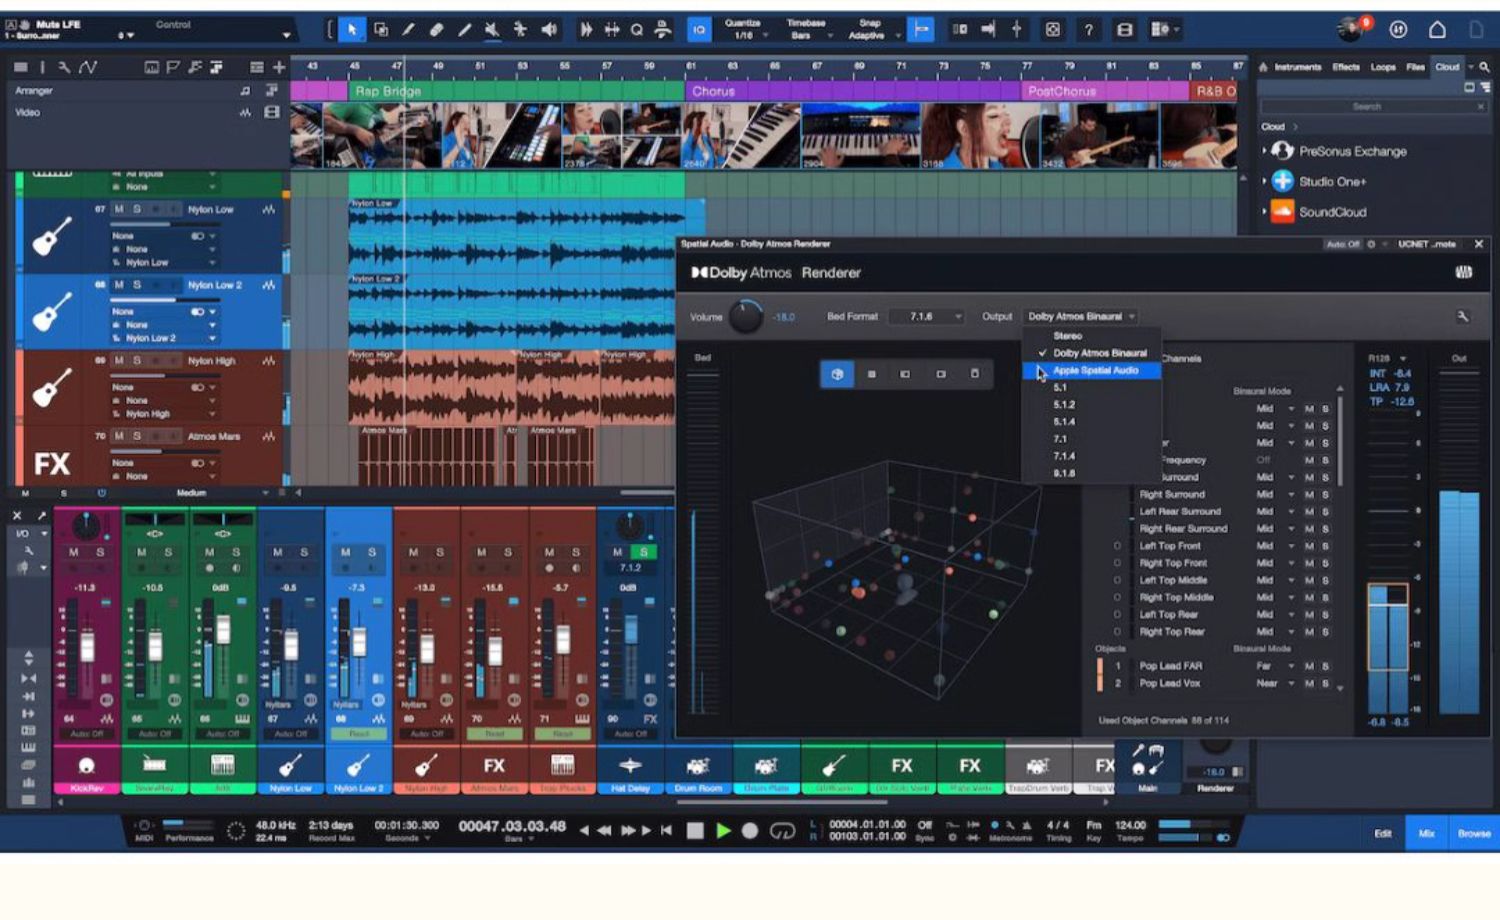Viewport: 1500px width, 920px height.
Task: Open the Files browser tab
Action: pyautogui.click(x=1415, y=67)
